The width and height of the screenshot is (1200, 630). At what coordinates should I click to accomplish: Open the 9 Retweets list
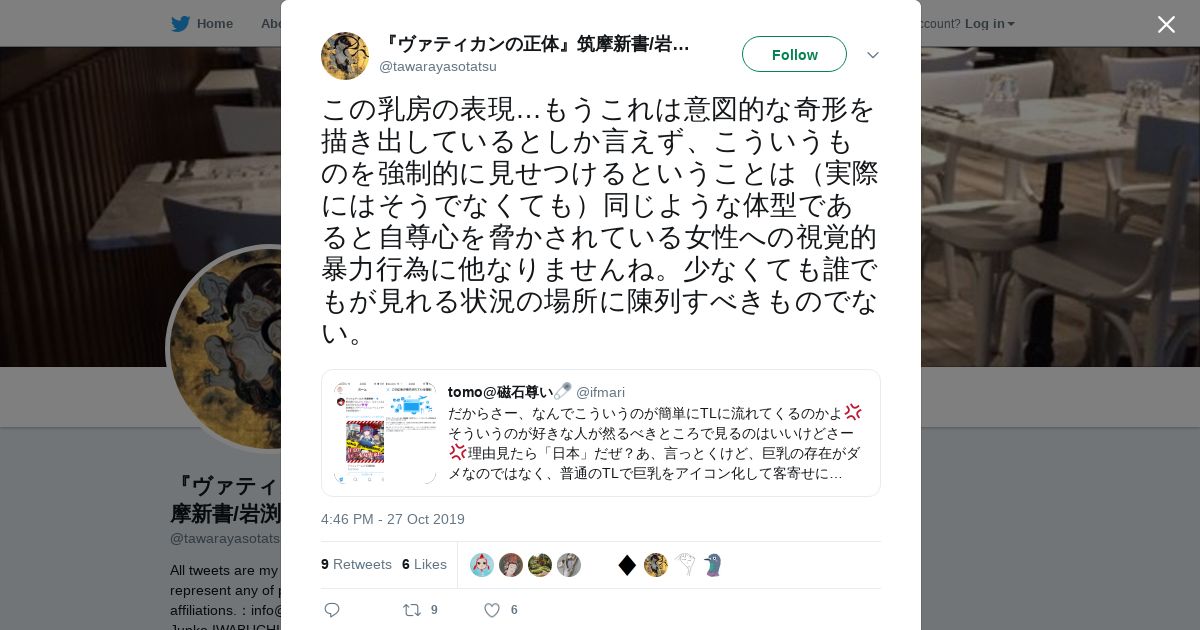[356, 565]
